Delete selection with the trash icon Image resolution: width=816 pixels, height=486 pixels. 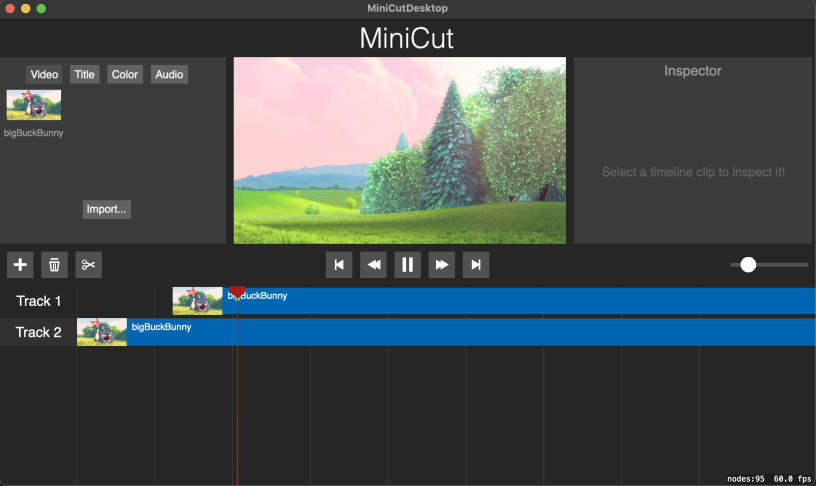tap(54, 265)
